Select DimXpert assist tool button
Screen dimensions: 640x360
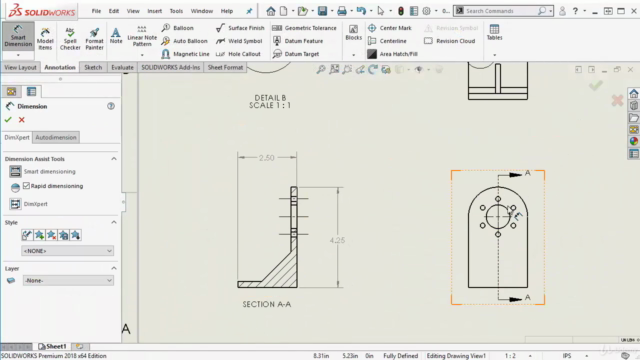pyautogui.click(x=16, y=204)
